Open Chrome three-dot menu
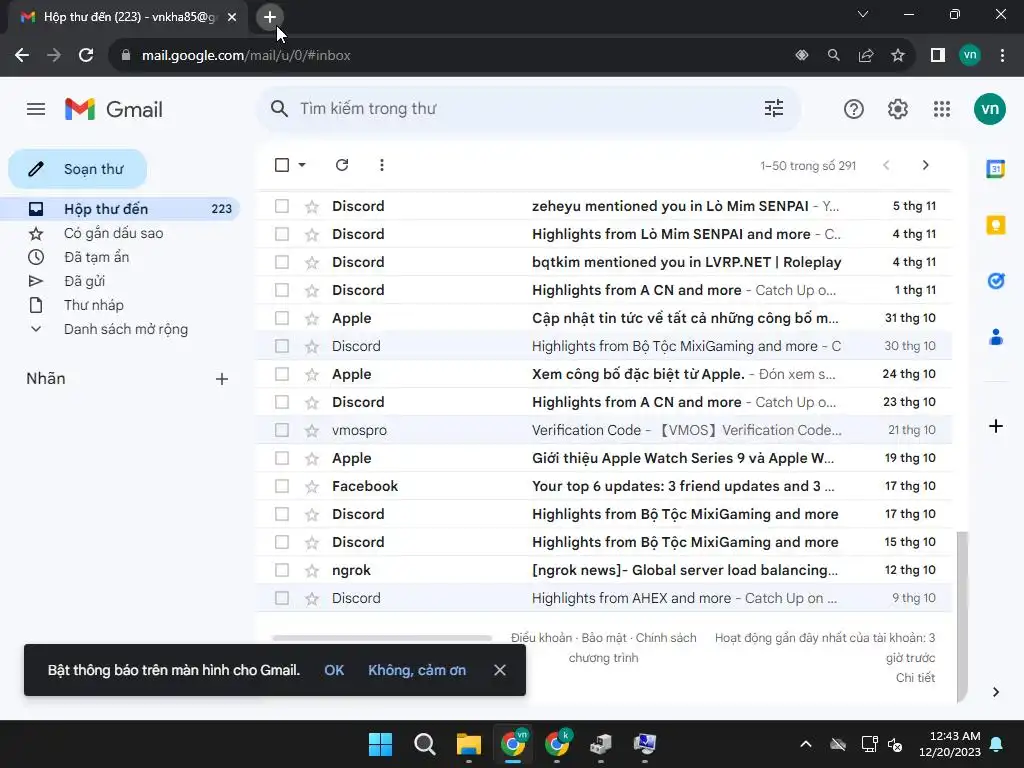The width and height of the screenshot is (1024, 768). [1002, 56]
